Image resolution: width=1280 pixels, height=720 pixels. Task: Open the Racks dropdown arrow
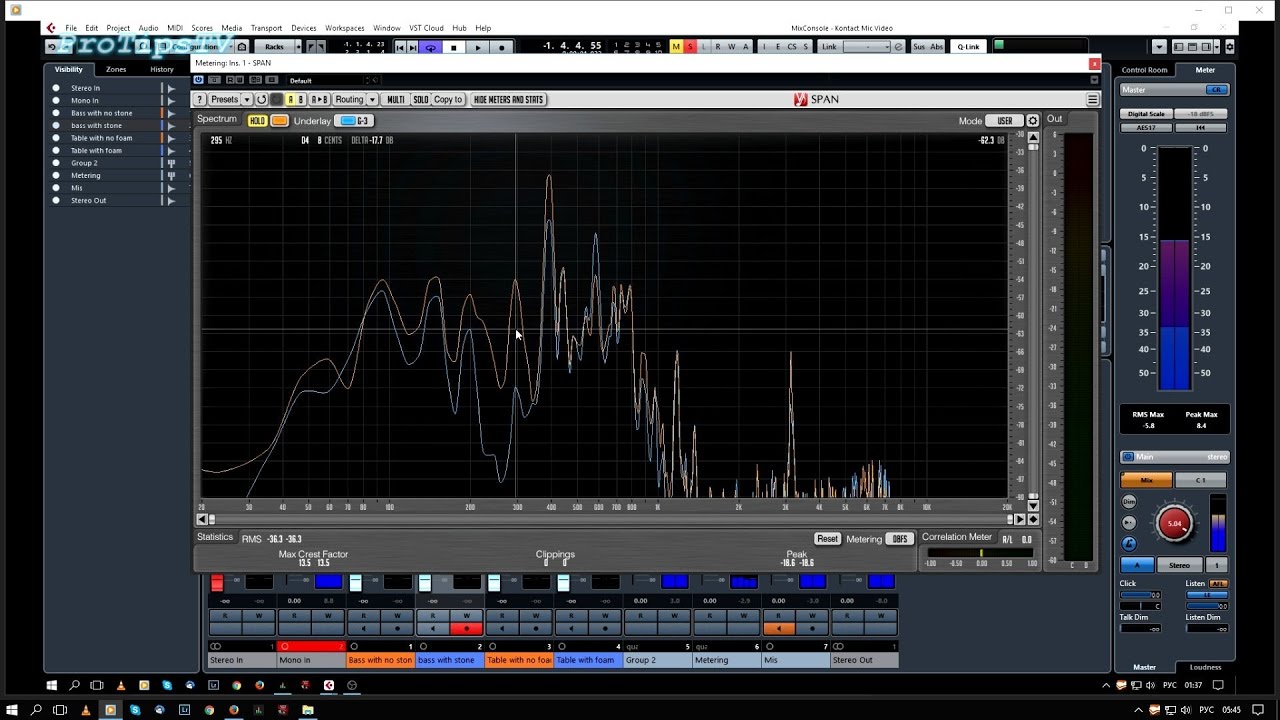[x=299, y=47]
